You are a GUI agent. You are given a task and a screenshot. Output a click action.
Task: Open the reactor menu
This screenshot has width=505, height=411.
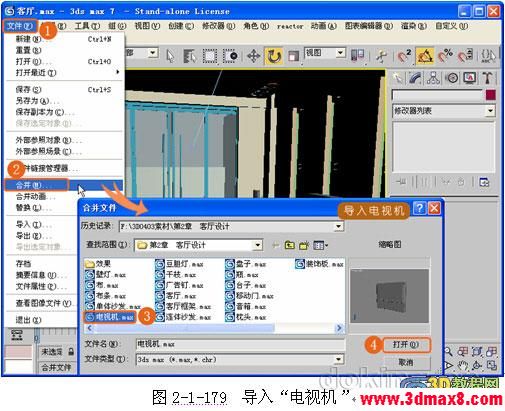click(290, 26)
